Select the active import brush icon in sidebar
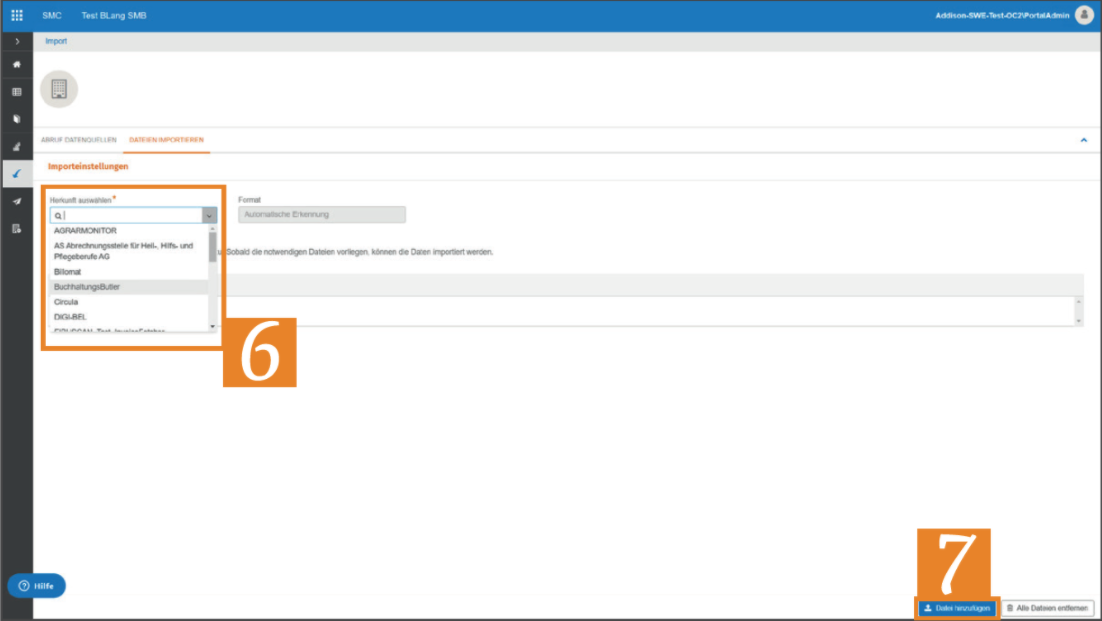Viewport: 1102px width, 621px height. pos(17,173)
